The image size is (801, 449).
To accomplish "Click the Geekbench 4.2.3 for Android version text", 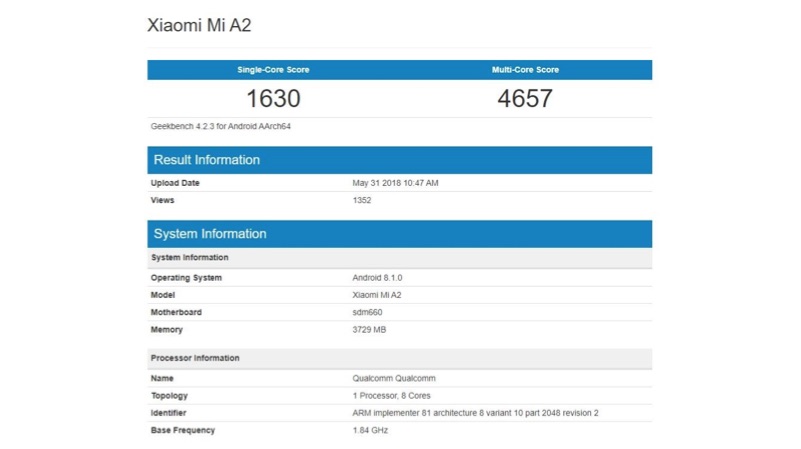I will point(221,127).
